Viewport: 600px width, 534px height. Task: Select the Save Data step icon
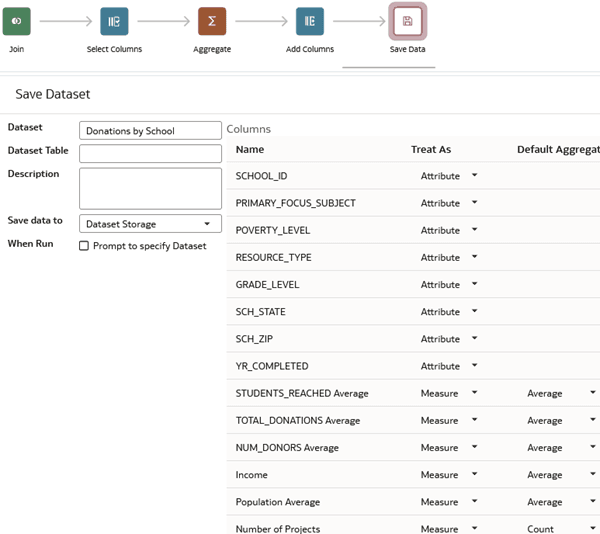(408, 21)
